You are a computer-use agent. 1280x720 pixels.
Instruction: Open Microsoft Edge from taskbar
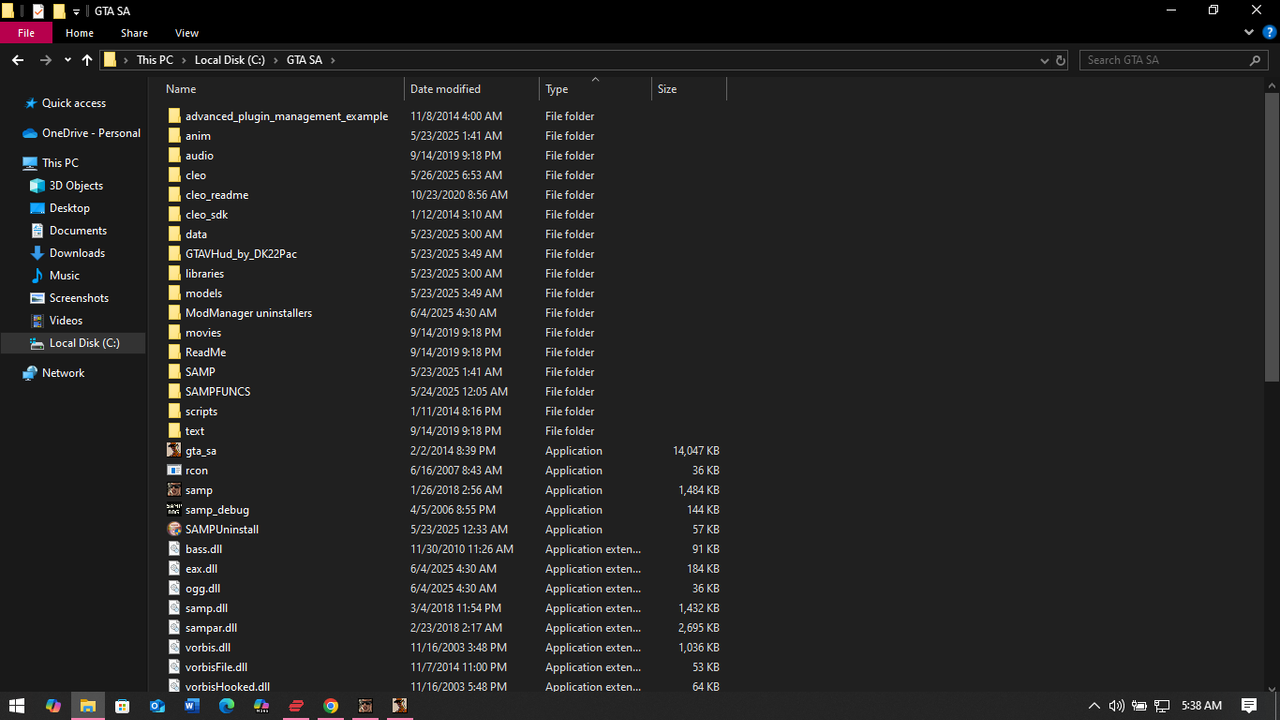tap(227, 706)
